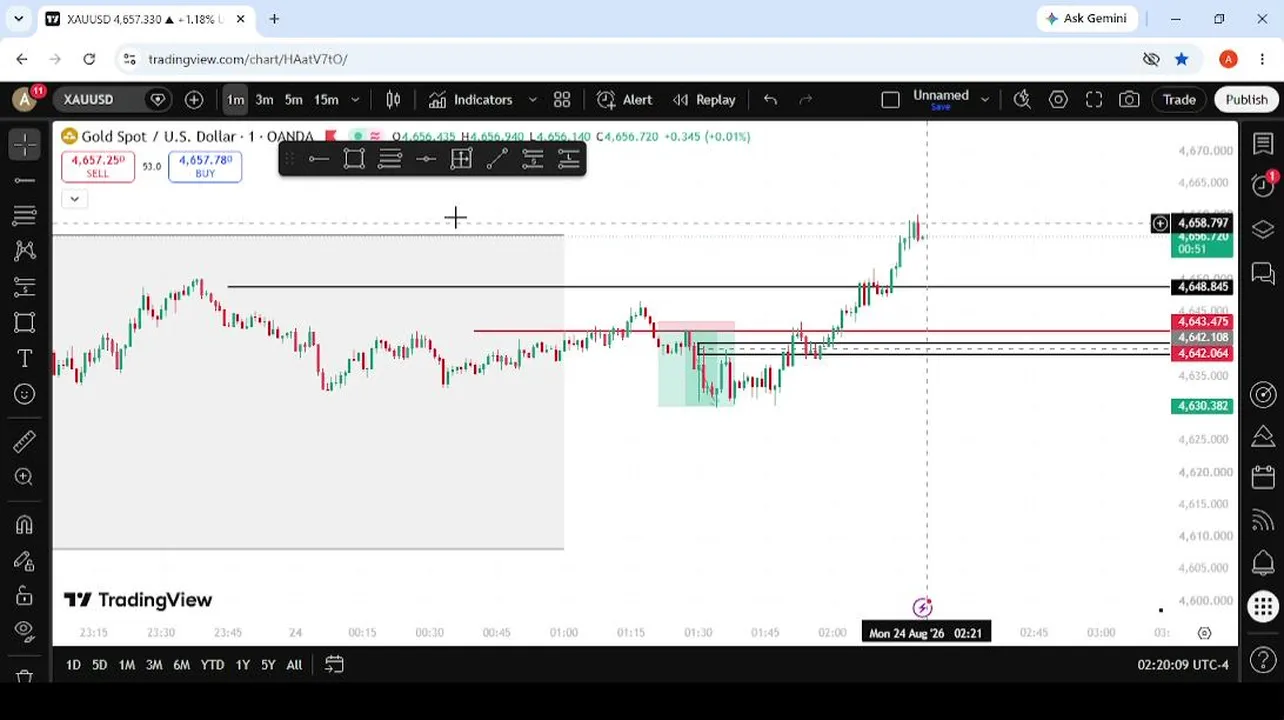Click the trash remove-objects icon

(25, 675)
